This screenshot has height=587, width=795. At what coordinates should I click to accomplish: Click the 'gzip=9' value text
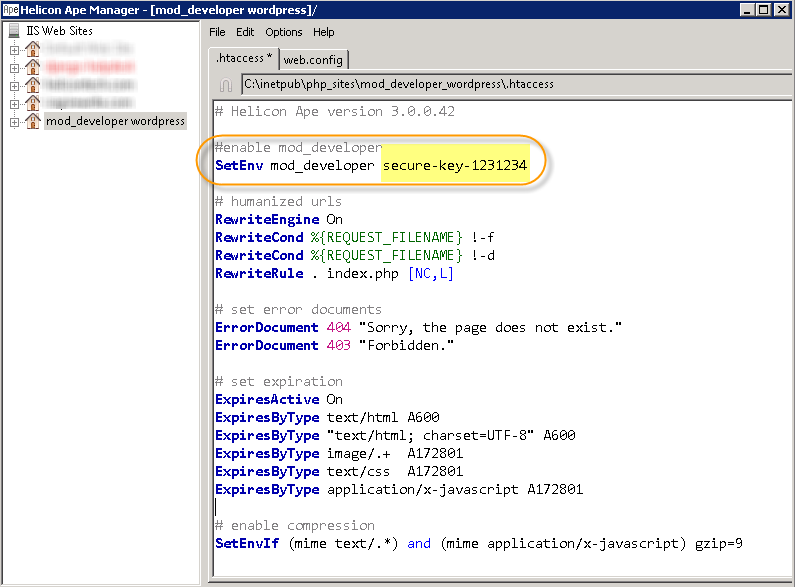point(718,543)
